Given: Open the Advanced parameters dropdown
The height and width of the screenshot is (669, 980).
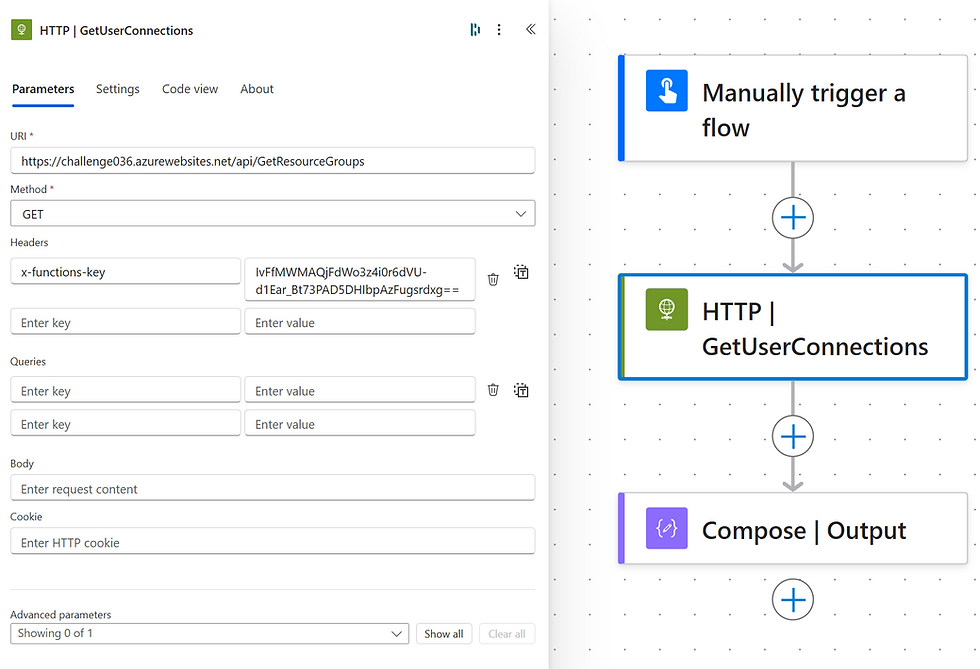Looking at the screenshot, I should [209, 633].
